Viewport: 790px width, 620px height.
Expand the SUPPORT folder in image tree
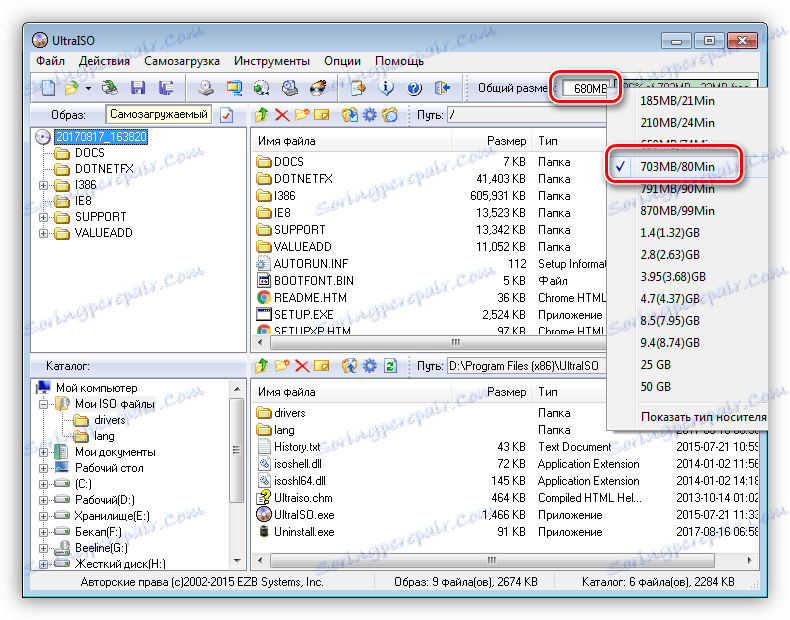[x=44, y=218]
